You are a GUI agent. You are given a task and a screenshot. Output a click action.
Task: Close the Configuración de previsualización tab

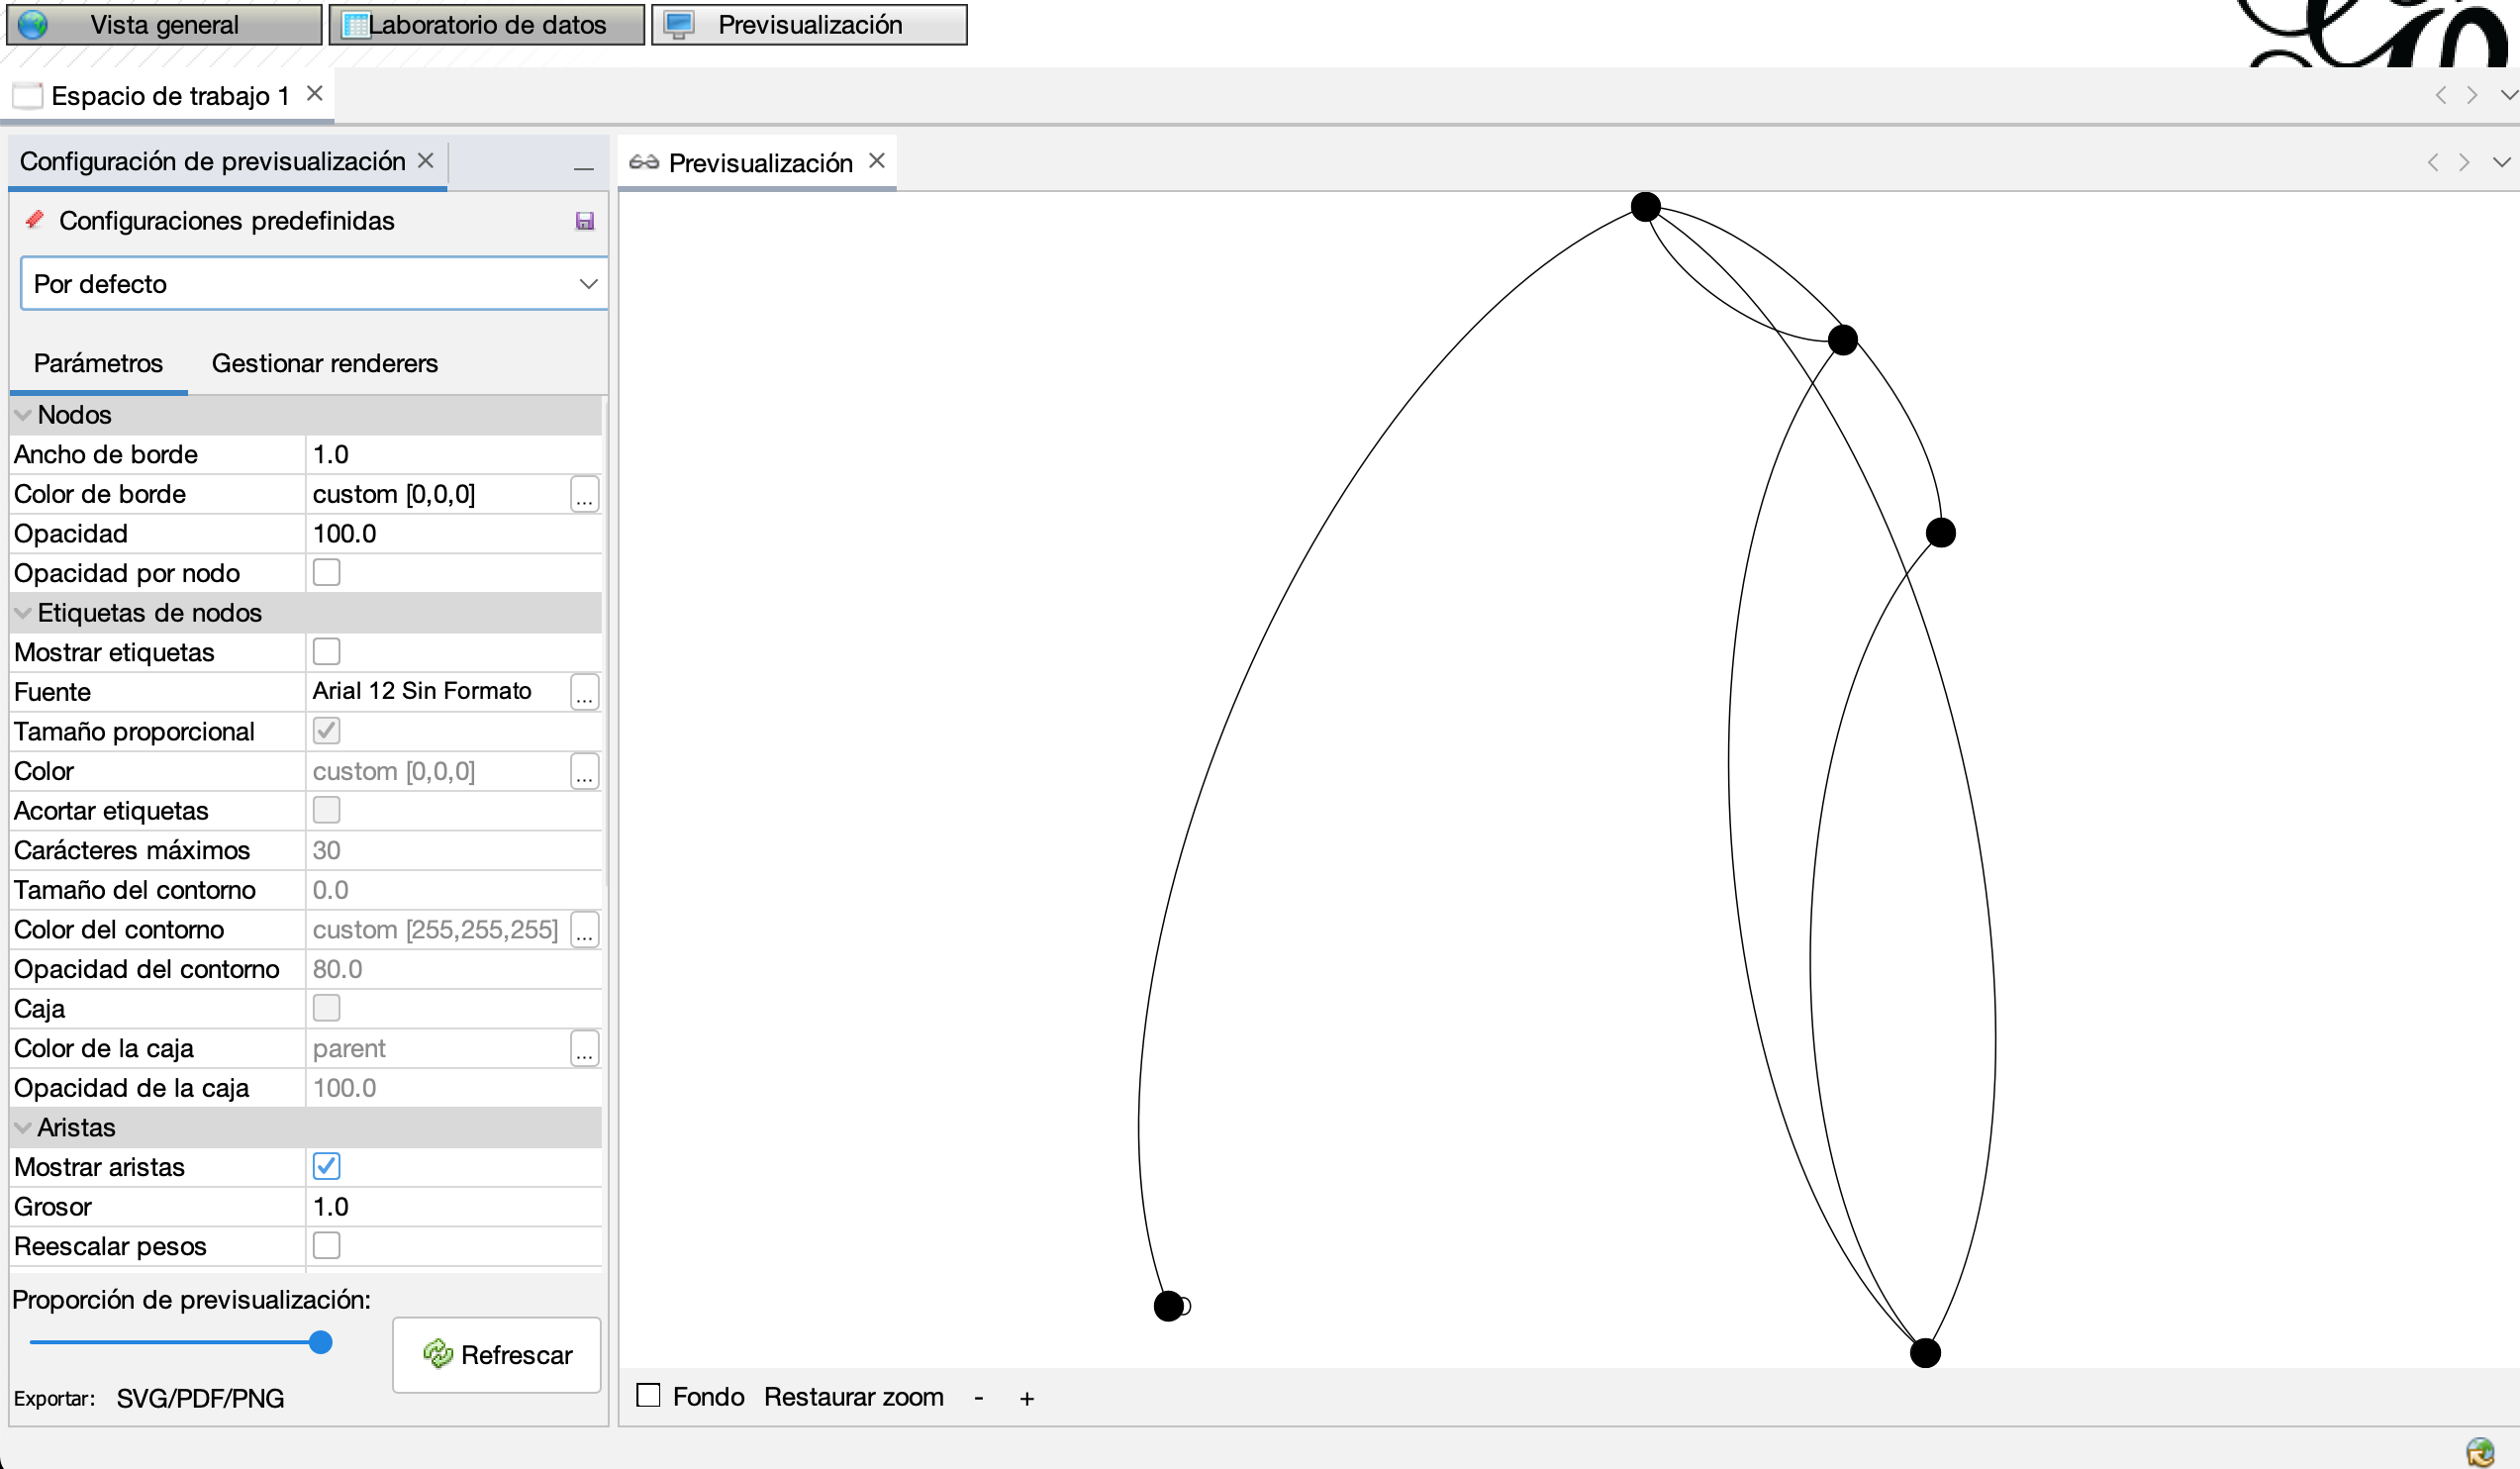(425, 160)
